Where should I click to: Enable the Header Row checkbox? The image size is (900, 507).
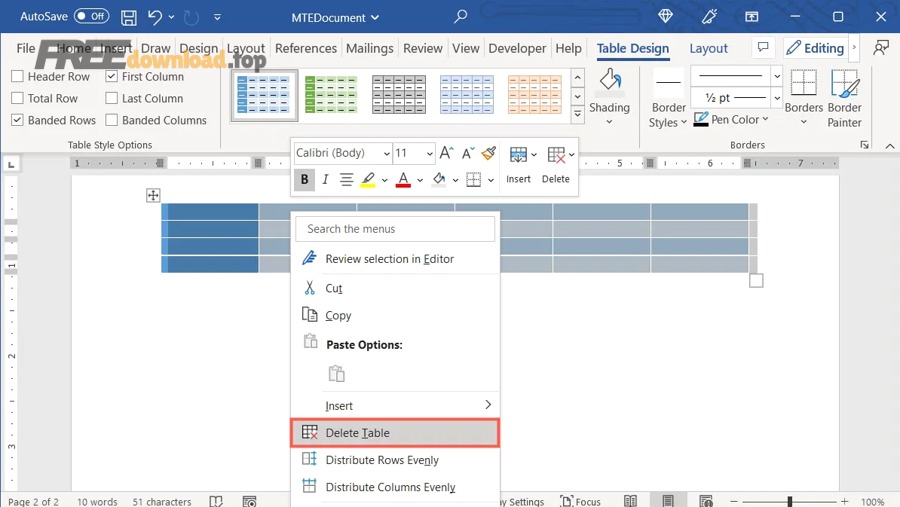[17, 76]
